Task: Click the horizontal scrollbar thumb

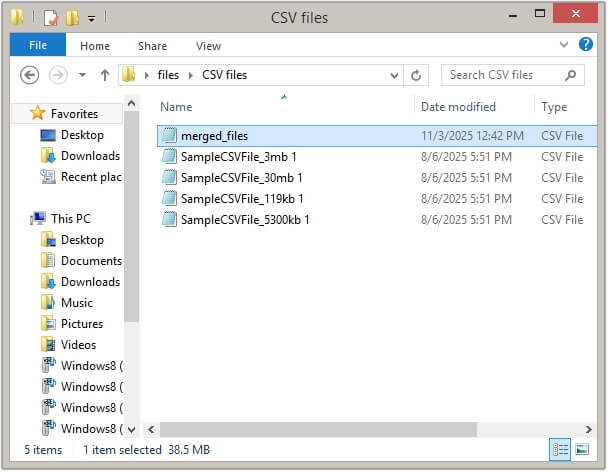Action: coord(318,429)
